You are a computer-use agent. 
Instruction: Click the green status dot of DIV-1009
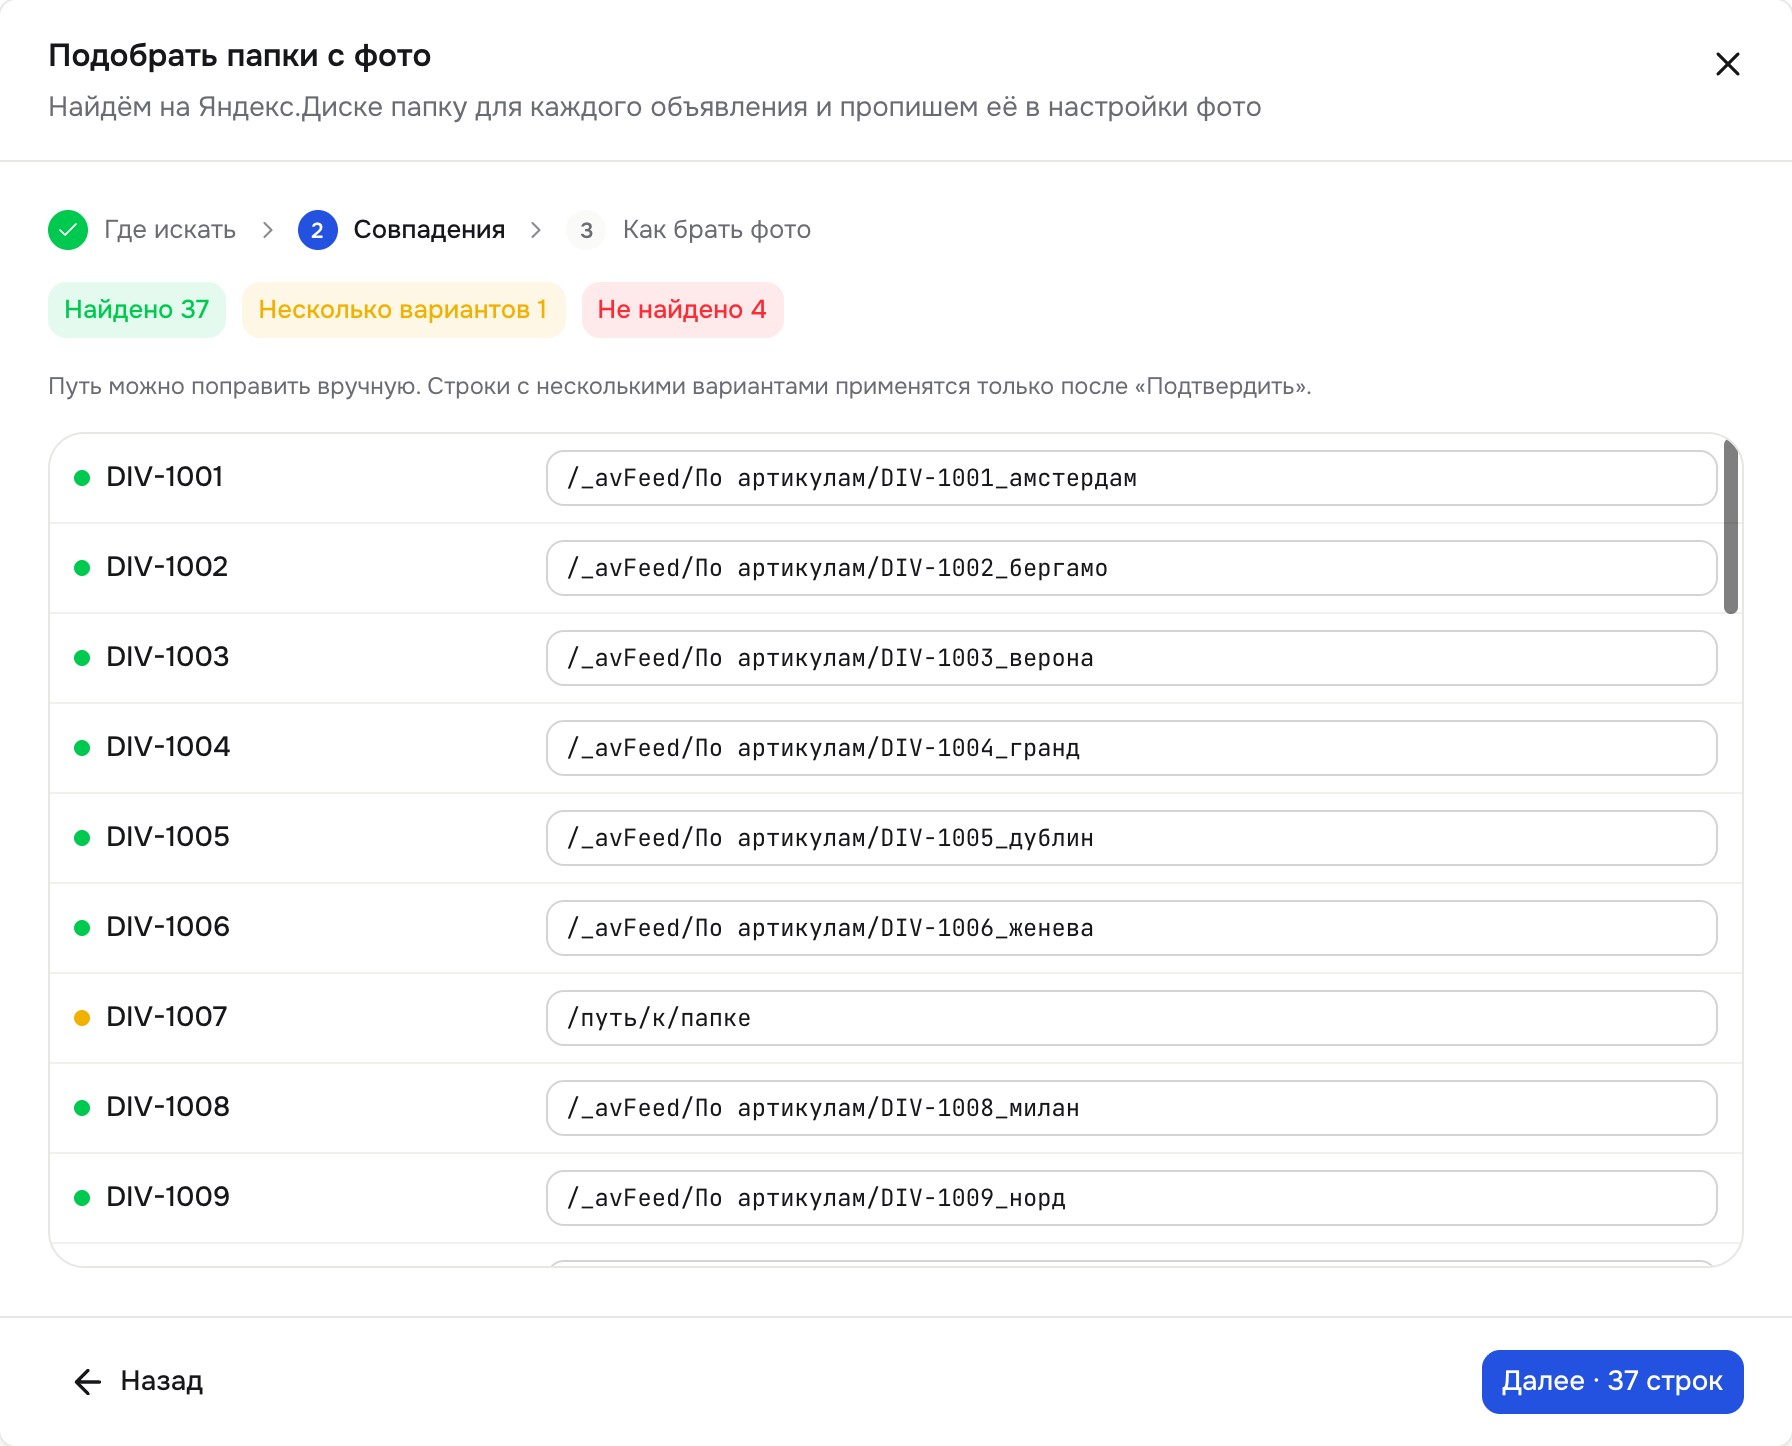[82, 1198]
